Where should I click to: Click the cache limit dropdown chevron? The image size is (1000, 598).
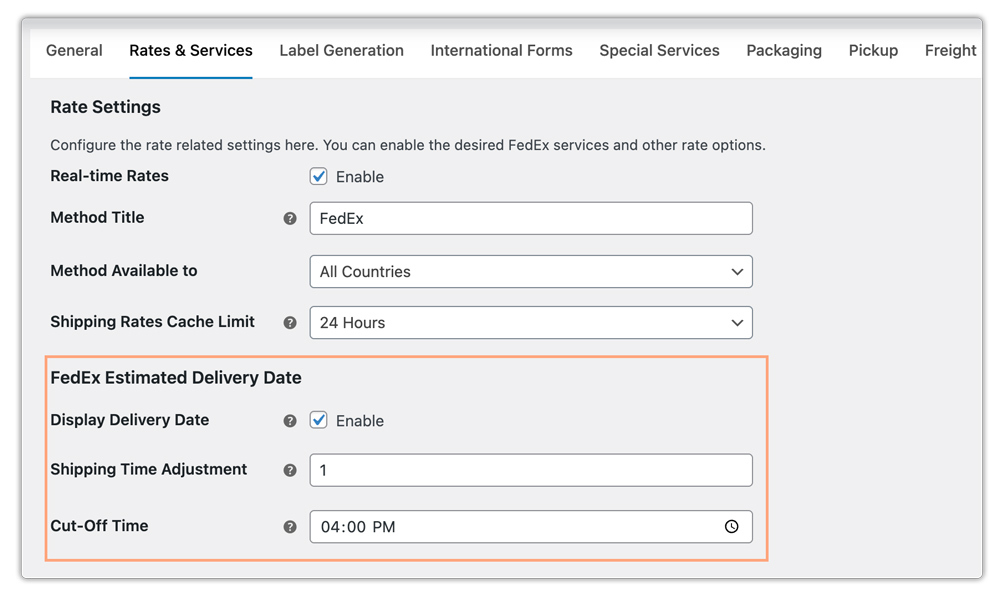coord(738,322)
